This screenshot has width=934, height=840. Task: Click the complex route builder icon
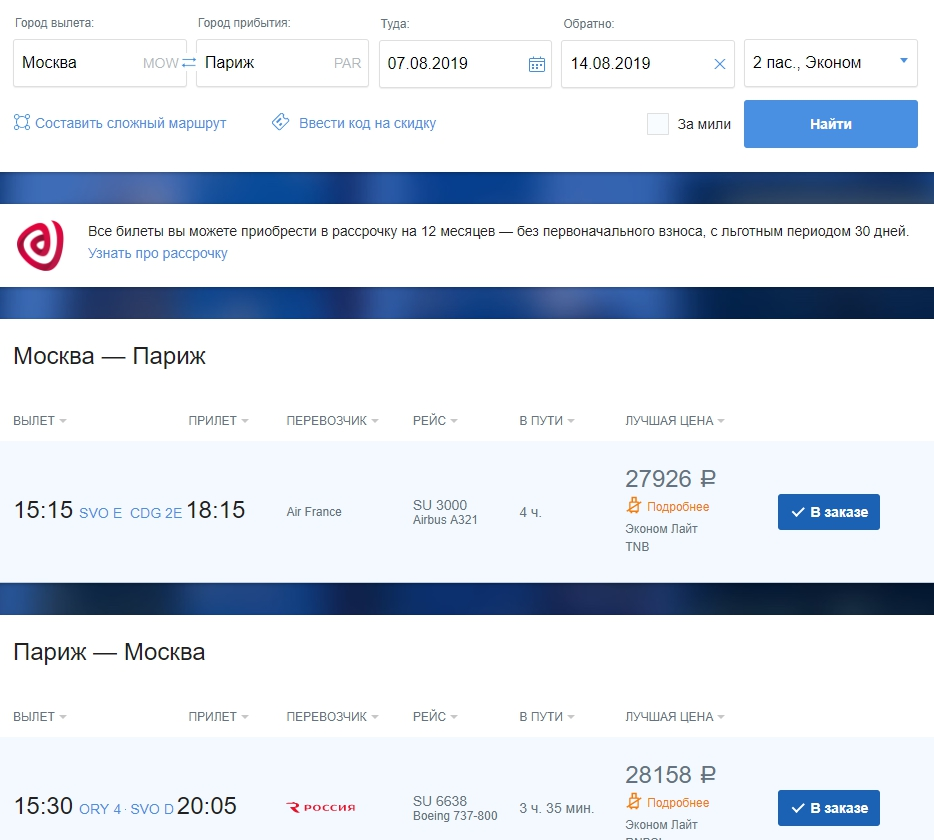click(x=22, y=123)
